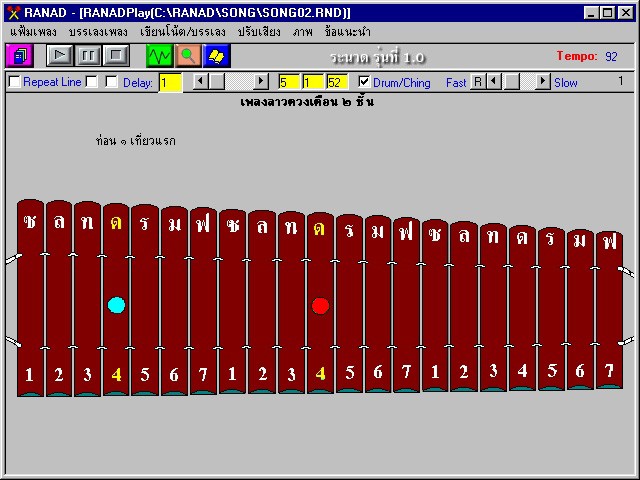This screenshot has height=480, width=640.
Task: Open the ภาพ menu
Action: 302,32
